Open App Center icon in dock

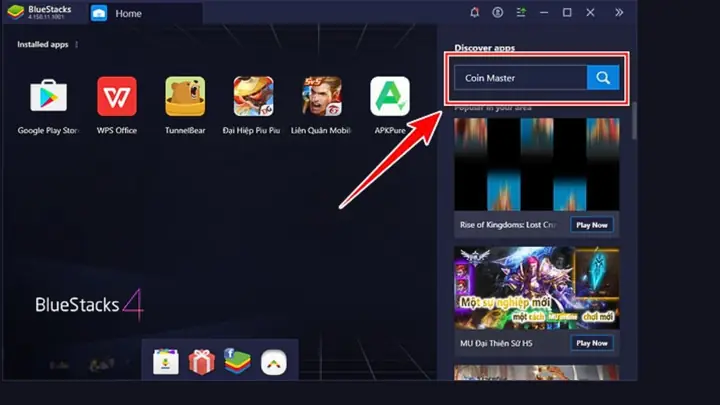click(166, 362)
